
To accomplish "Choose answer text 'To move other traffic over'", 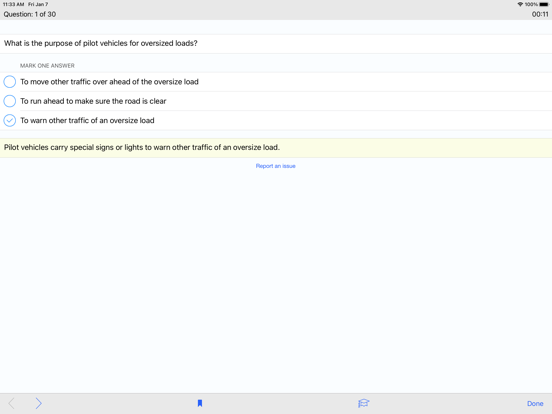I will [x=109, y=82].
